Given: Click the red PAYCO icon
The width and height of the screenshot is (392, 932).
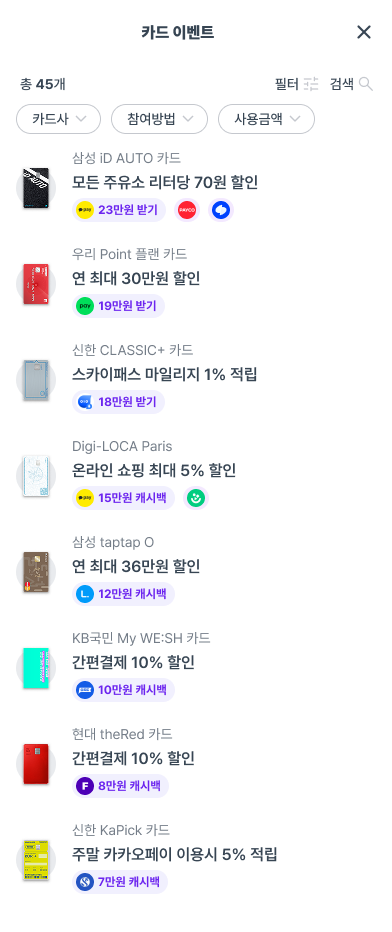Looking at the screenshot, I should pyautogui.click(x=186, y=210).
